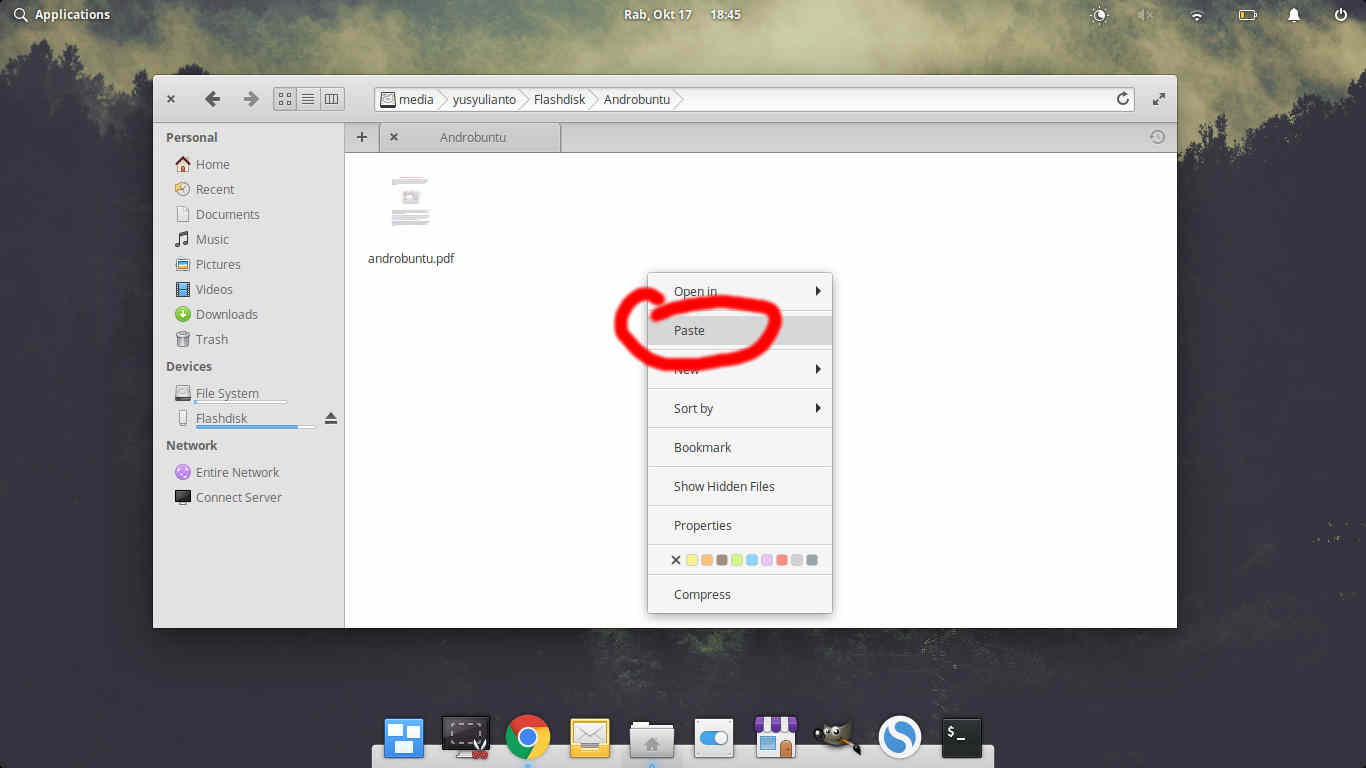The width and height of the screenshot is (1366, 768).
Task: Open the Downloads sidebar entry
Action: pos(226,314)
